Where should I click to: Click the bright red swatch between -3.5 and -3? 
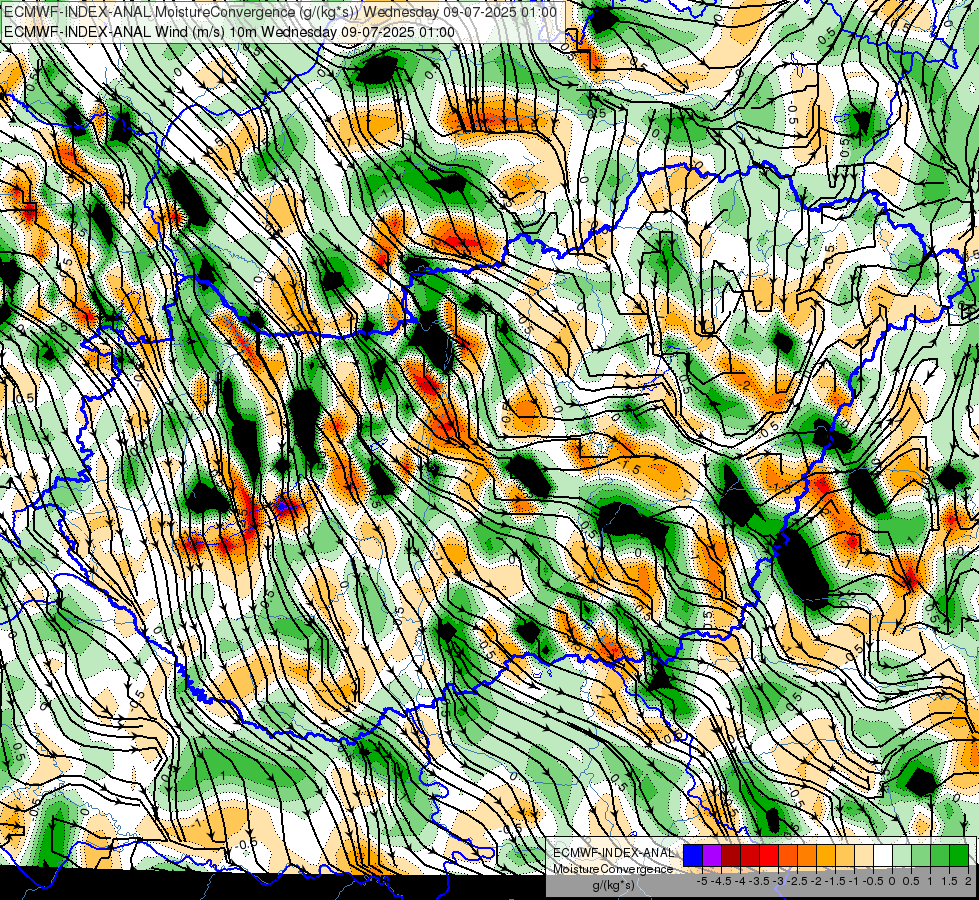769,856
